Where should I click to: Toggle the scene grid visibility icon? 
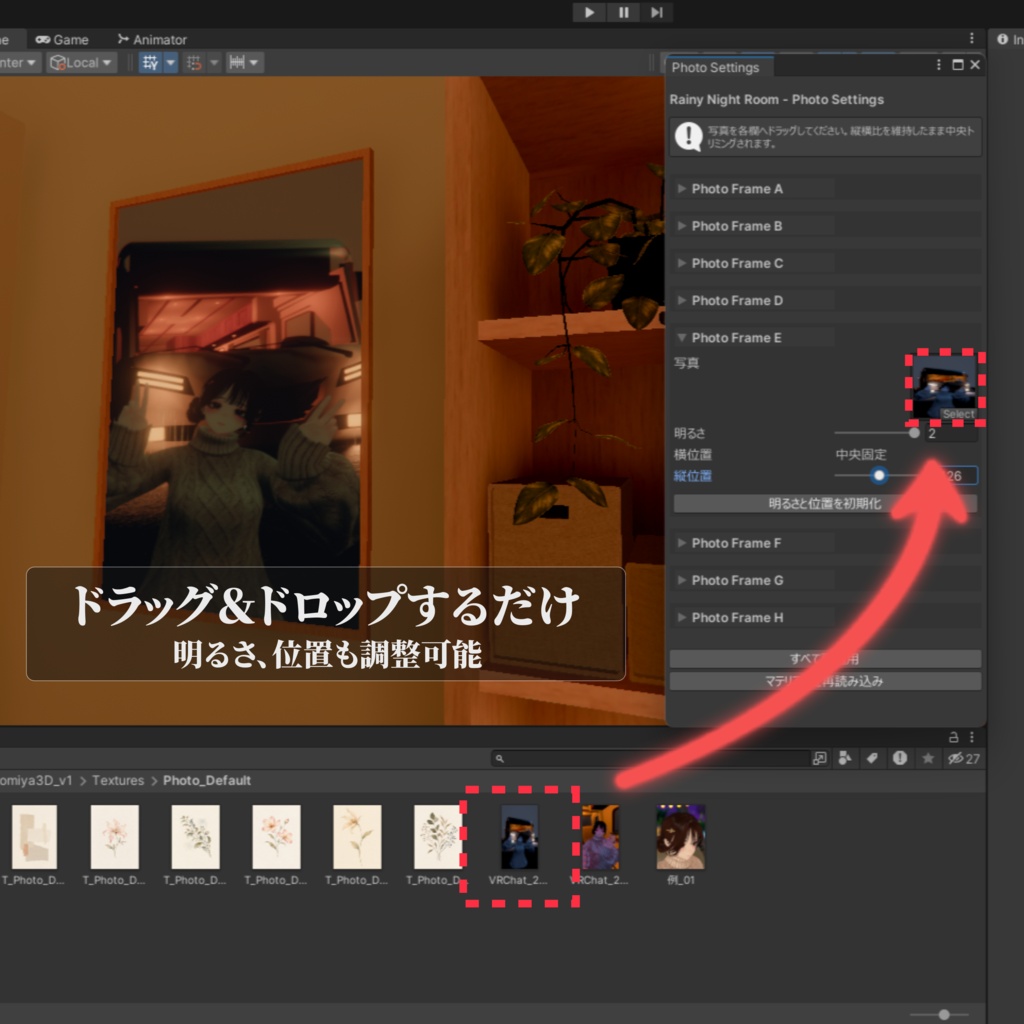click(150, 63)
